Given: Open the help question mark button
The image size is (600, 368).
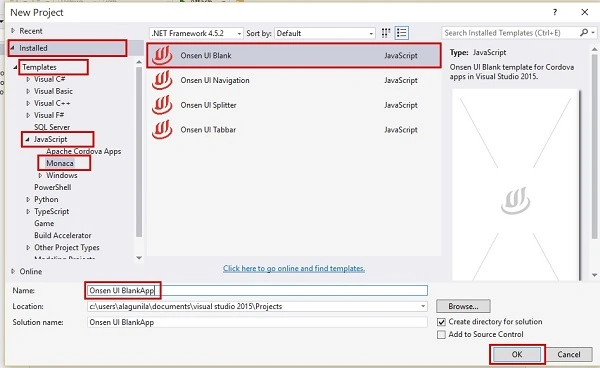Looking at the screenshot, I should pyautogui.click(x=555, y=12).
